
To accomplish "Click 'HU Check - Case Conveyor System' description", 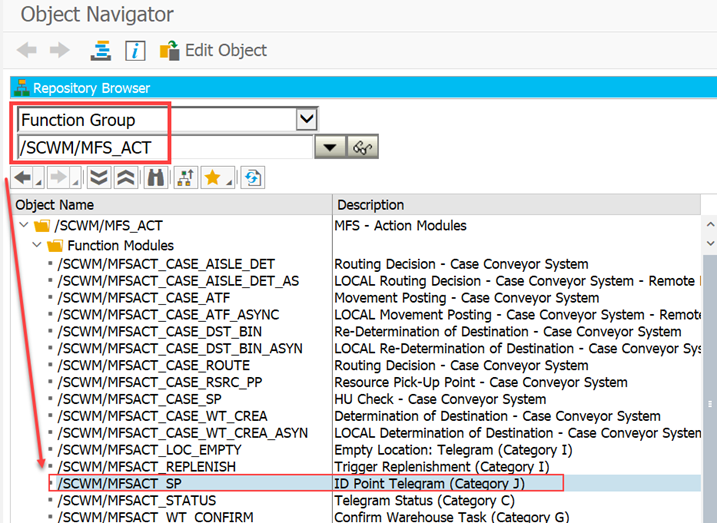I will (440, 399).
